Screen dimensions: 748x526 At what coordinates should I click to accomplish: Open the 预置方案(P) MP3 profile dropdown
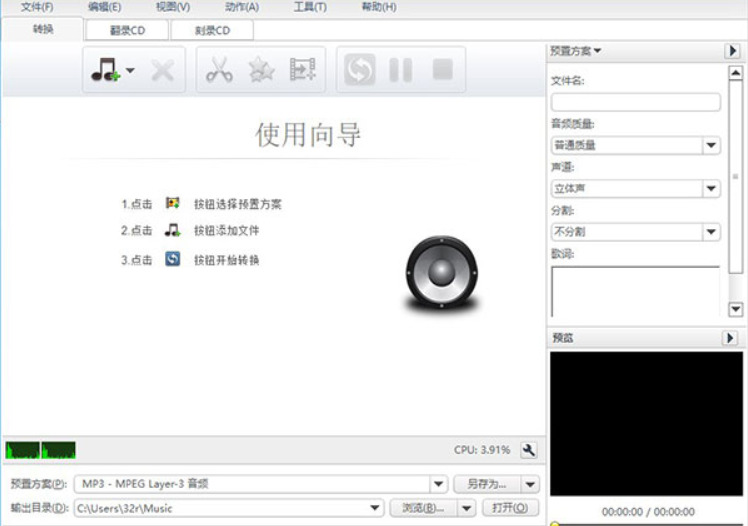coord(438,484)
